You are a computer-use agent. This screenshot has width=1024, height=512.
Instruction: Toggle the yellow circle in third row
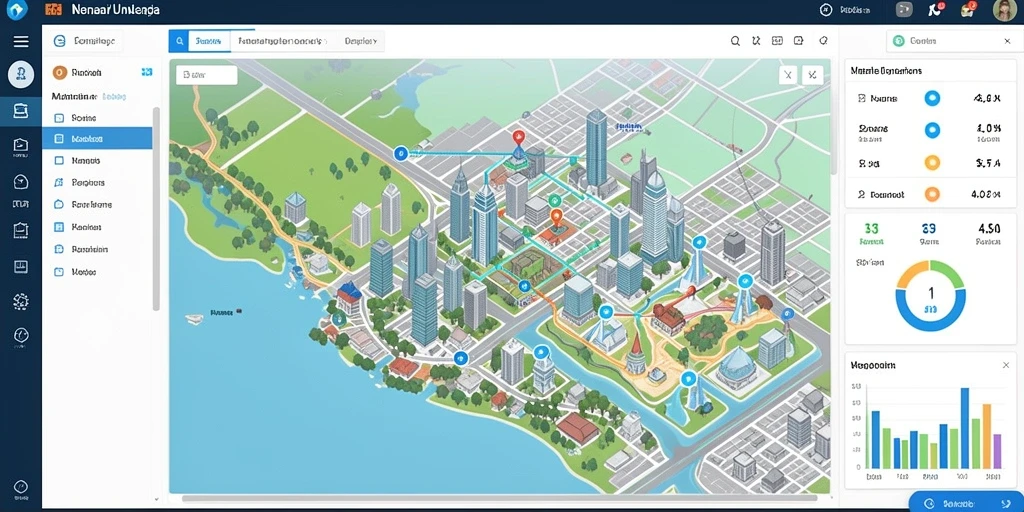(x=933, y=163)
